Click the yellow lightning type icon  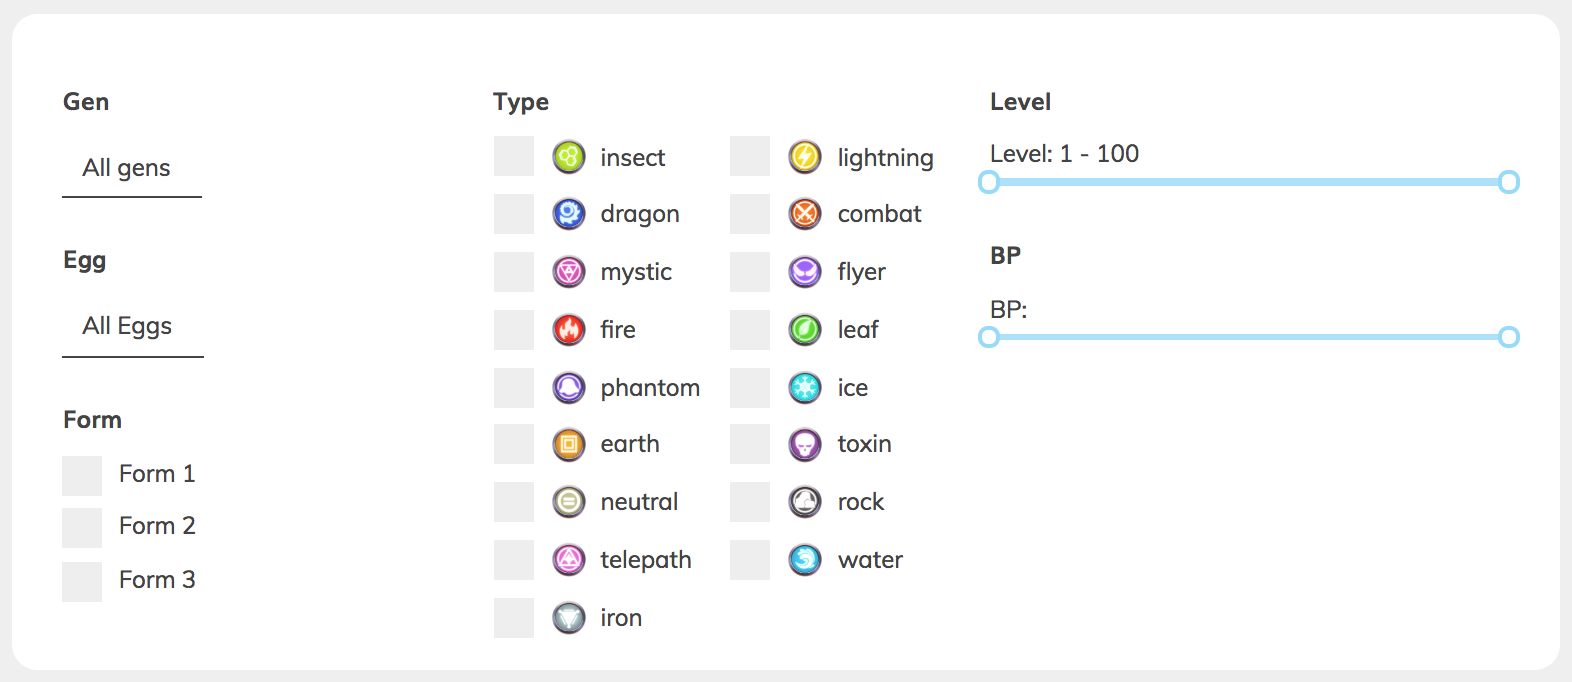pos(805,157)
